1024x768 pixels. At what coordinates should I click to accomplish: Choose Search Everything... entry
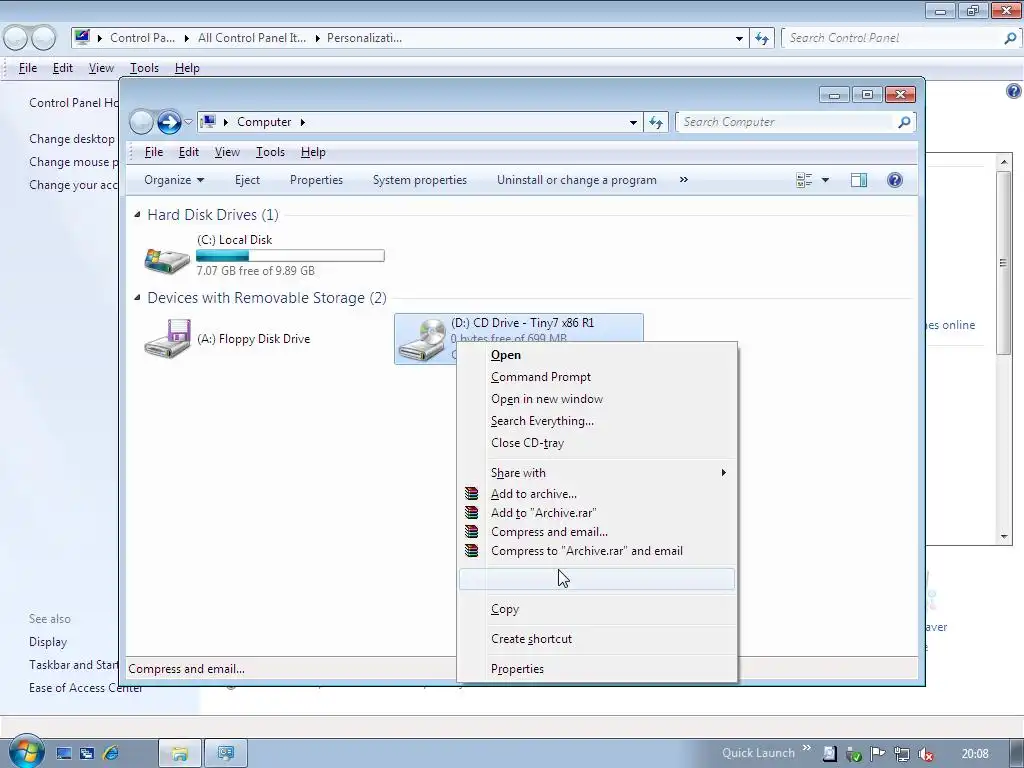542,421
